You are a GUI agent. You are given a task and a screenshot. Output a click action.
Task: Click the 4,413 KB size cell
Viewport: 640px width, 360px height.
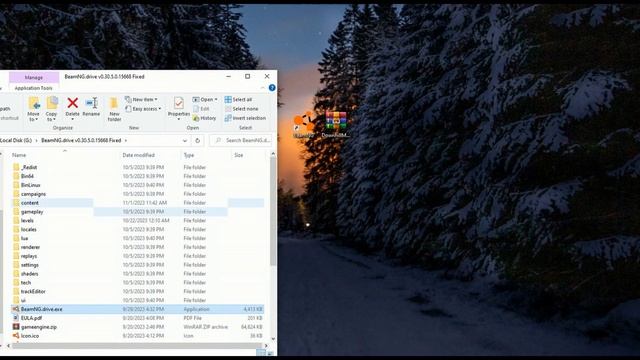point(253,309)
